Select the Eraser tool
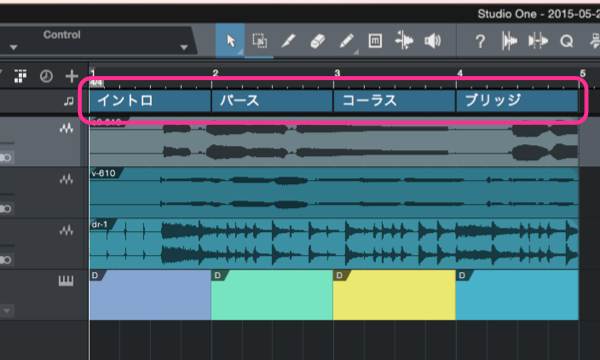 coord(317,41)
